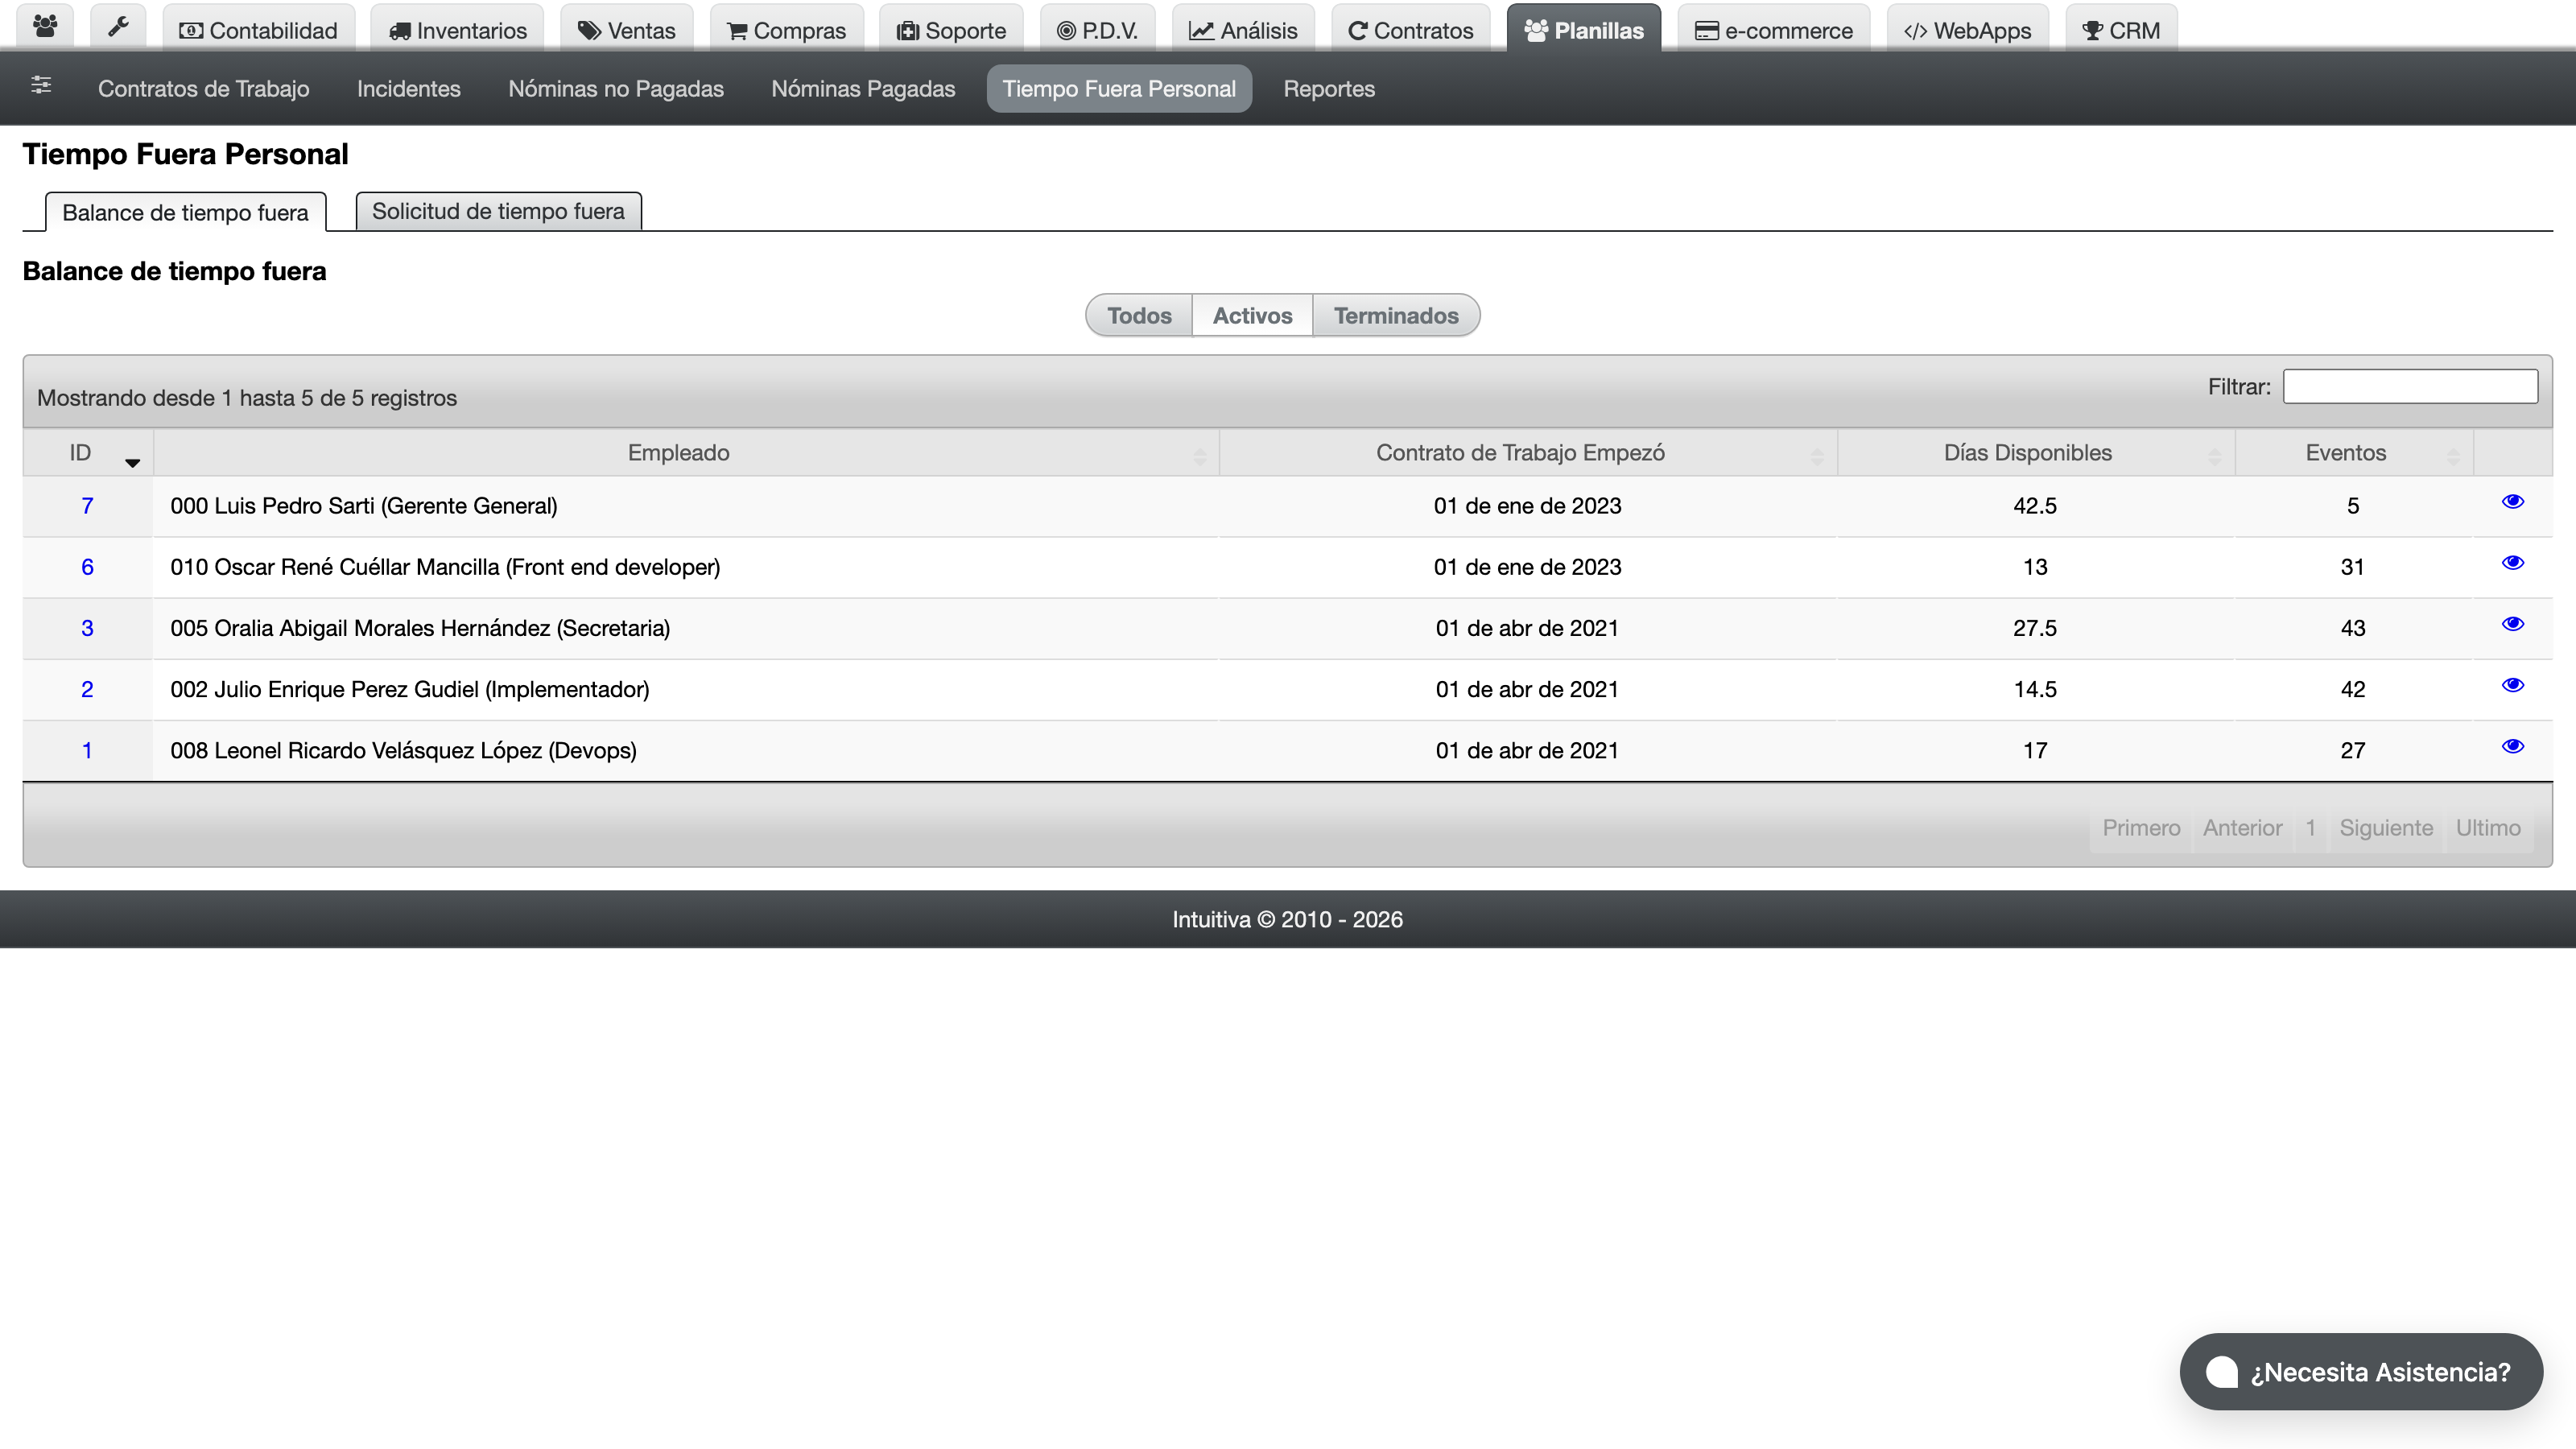Open the e-commerce module tab

point(1773,30)
